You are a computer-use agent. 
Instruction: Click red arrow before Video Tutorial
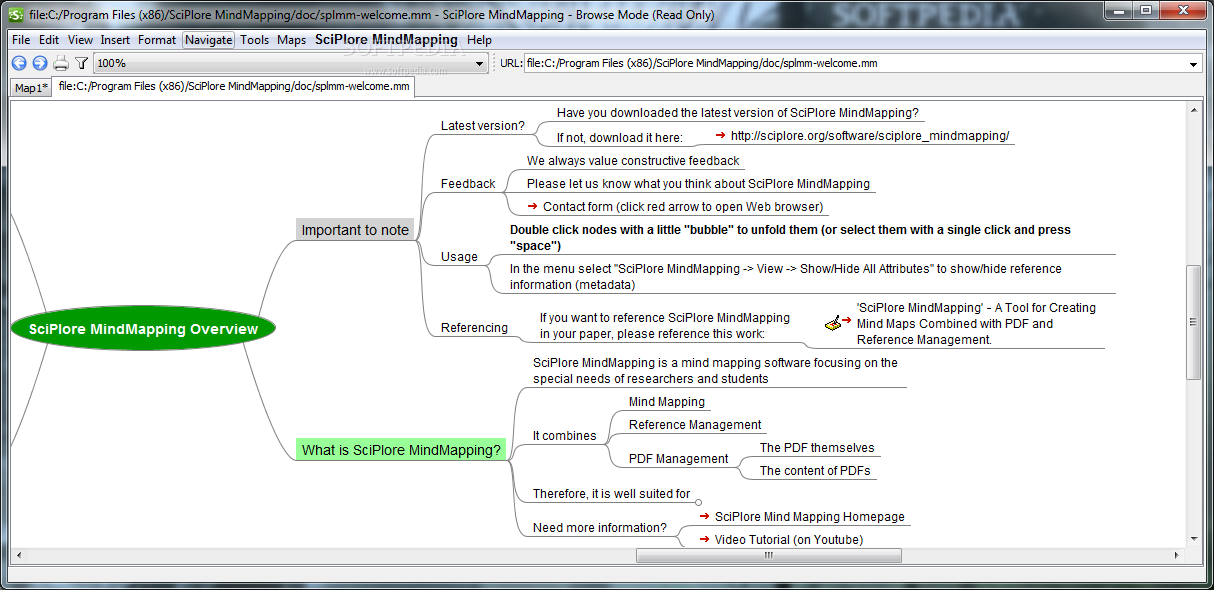704,539
